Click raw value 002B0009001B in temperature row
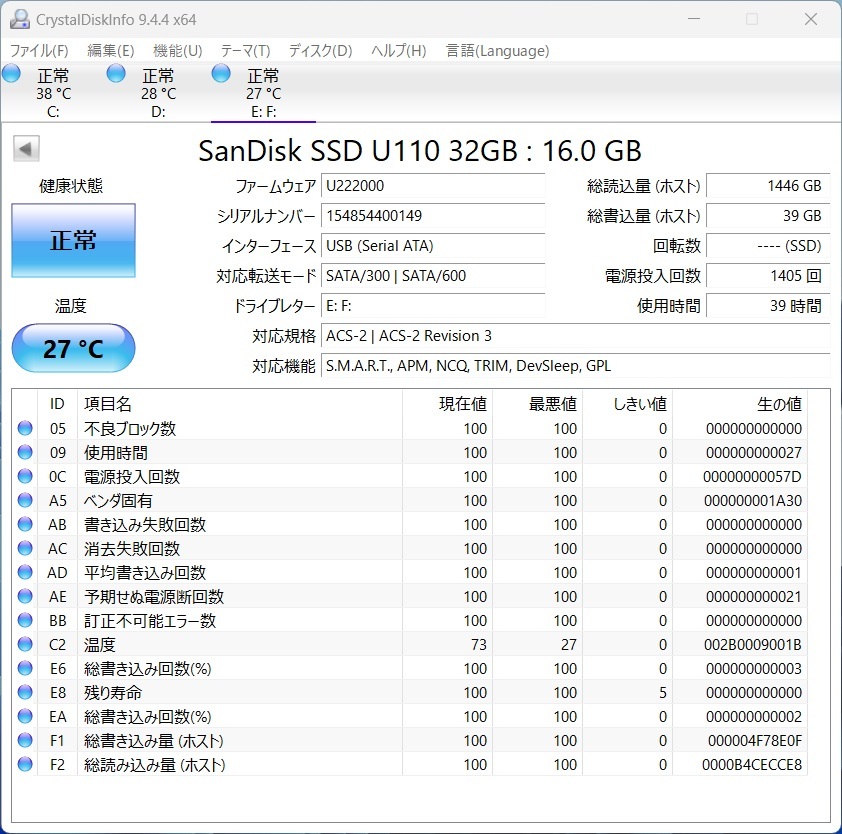 752,644
